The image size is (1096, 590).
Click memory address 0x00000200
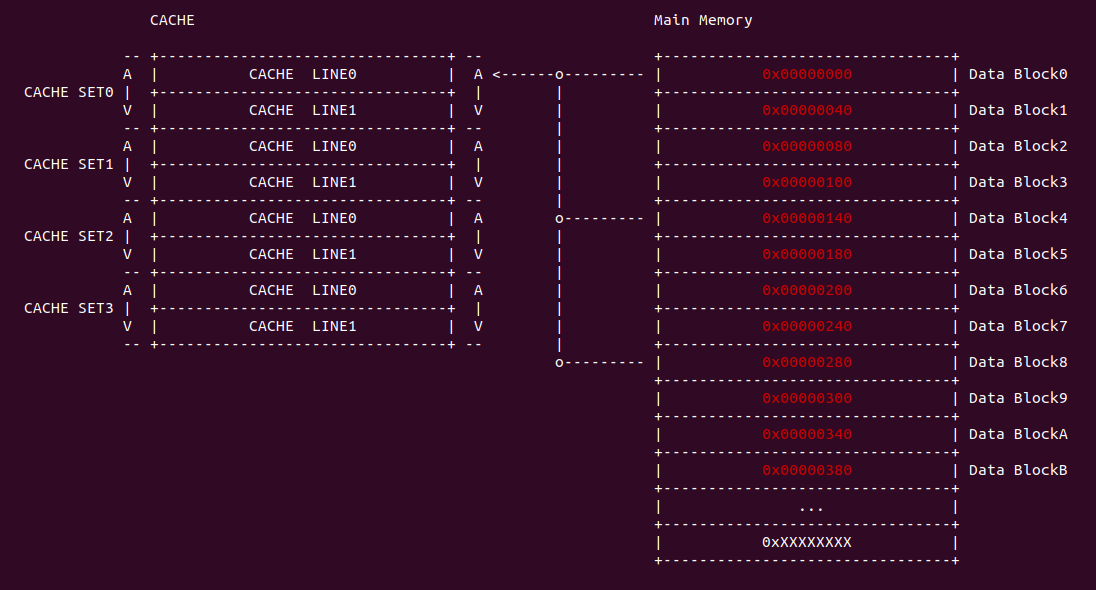point(807,290)
